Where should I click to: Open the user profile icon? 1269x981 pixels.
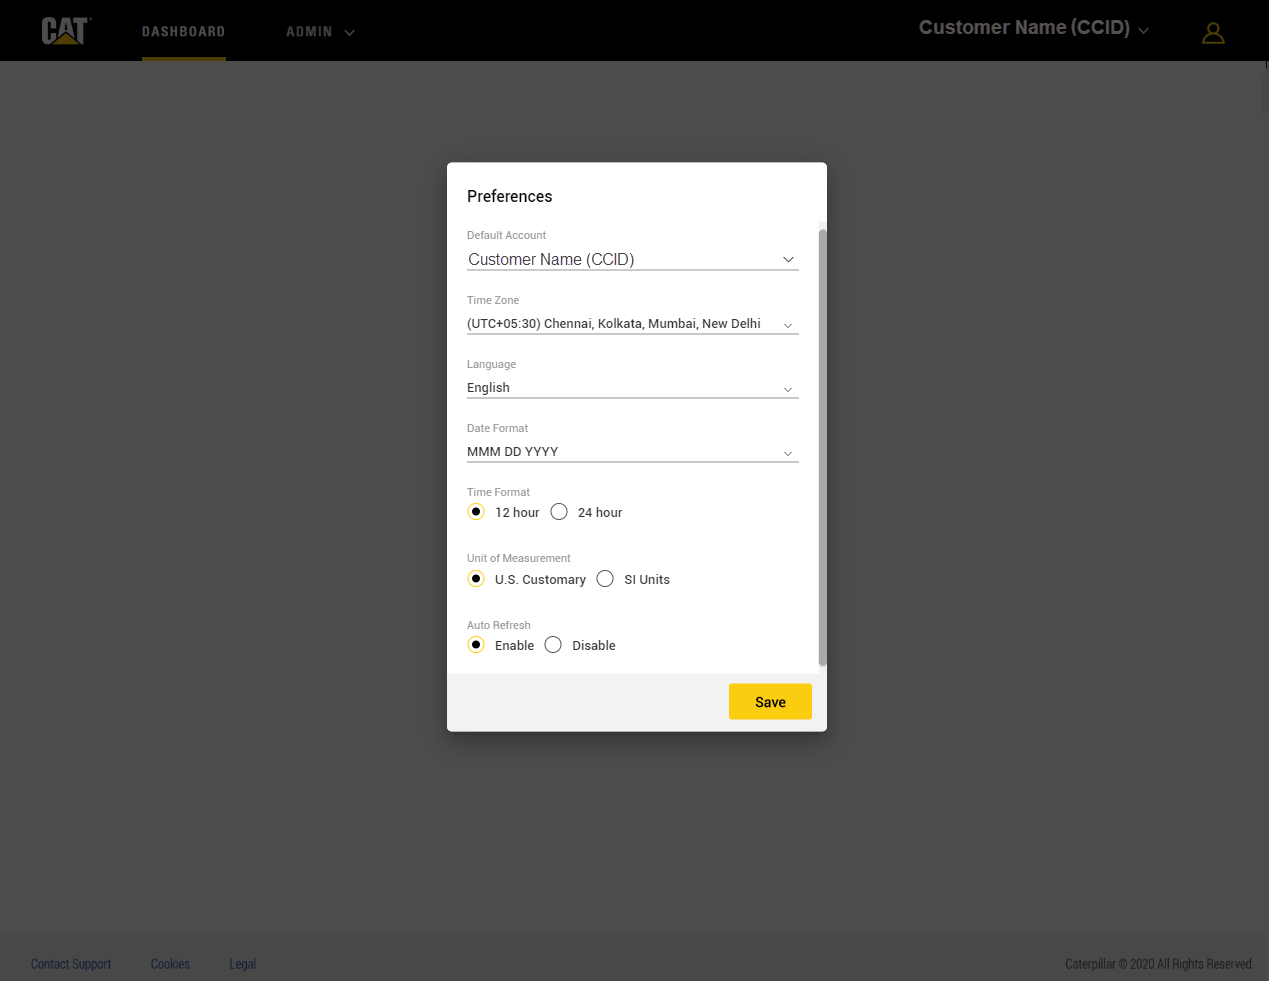1212,33
